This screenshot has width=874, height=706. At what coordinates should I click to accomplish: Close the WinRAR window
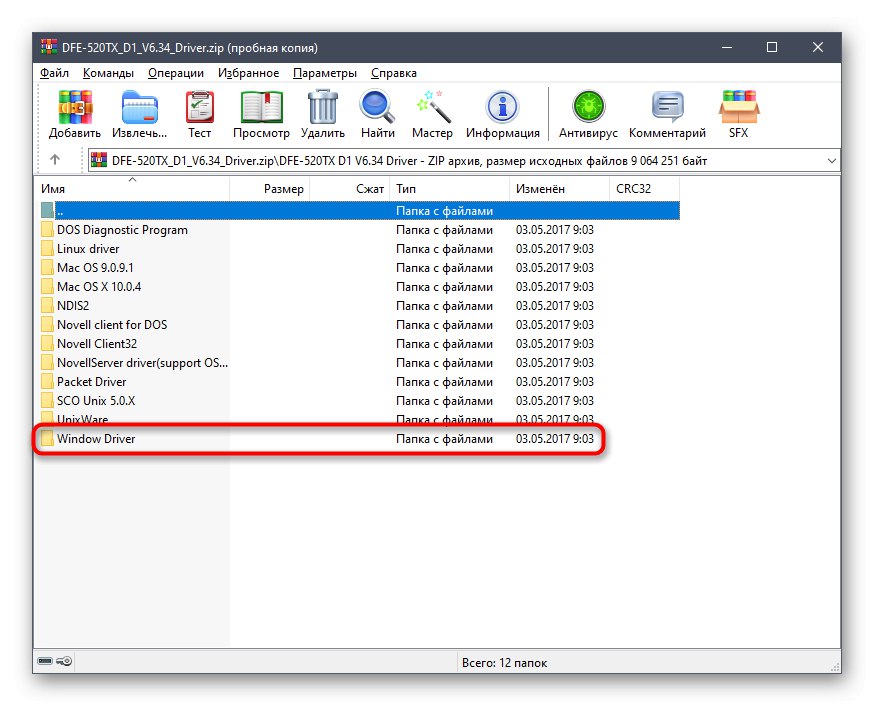coord(818,47)
